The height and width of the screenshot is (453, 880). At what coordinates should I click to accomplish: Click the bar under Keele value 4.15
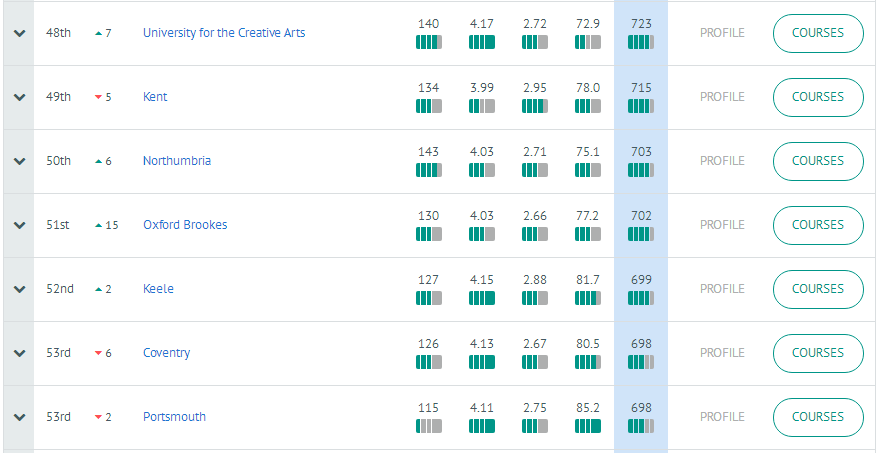pyautogui.click(x=482, y=298)
